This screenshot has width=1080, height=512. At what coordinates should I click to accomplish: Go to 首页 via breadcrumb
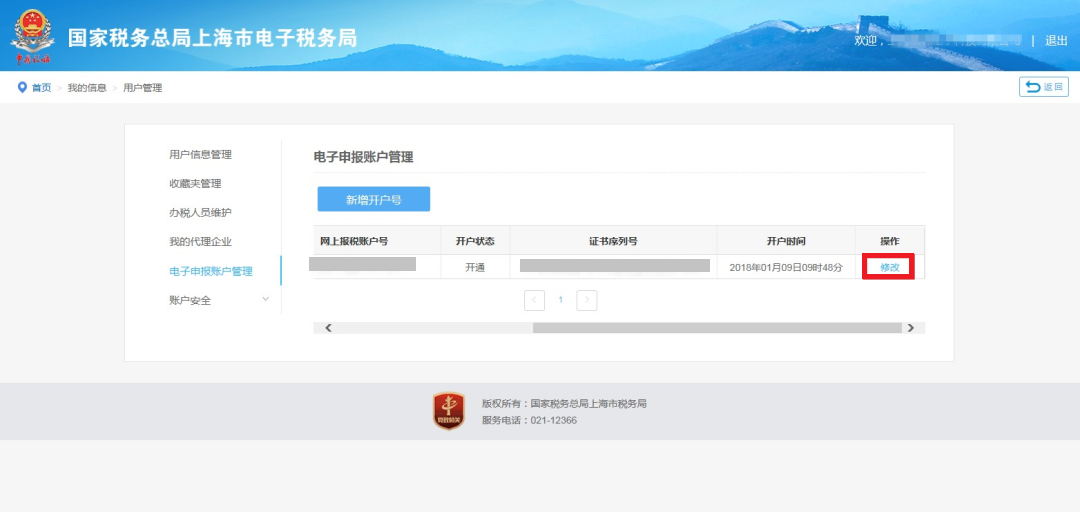[41, 88]
